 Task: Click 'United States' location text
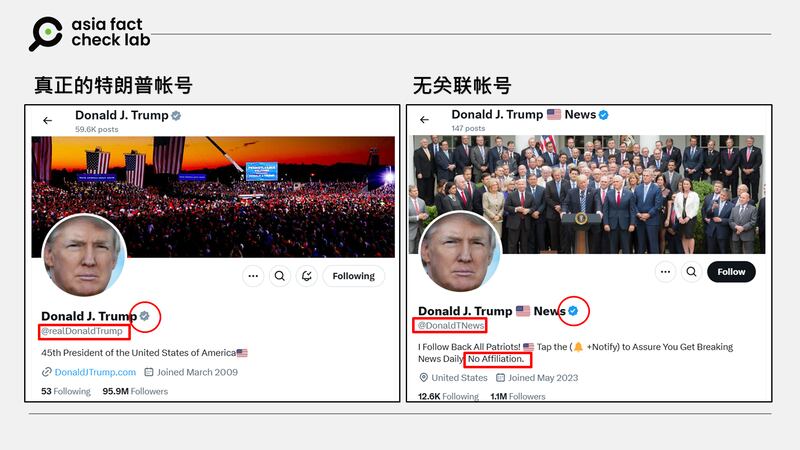click(459, 378)
